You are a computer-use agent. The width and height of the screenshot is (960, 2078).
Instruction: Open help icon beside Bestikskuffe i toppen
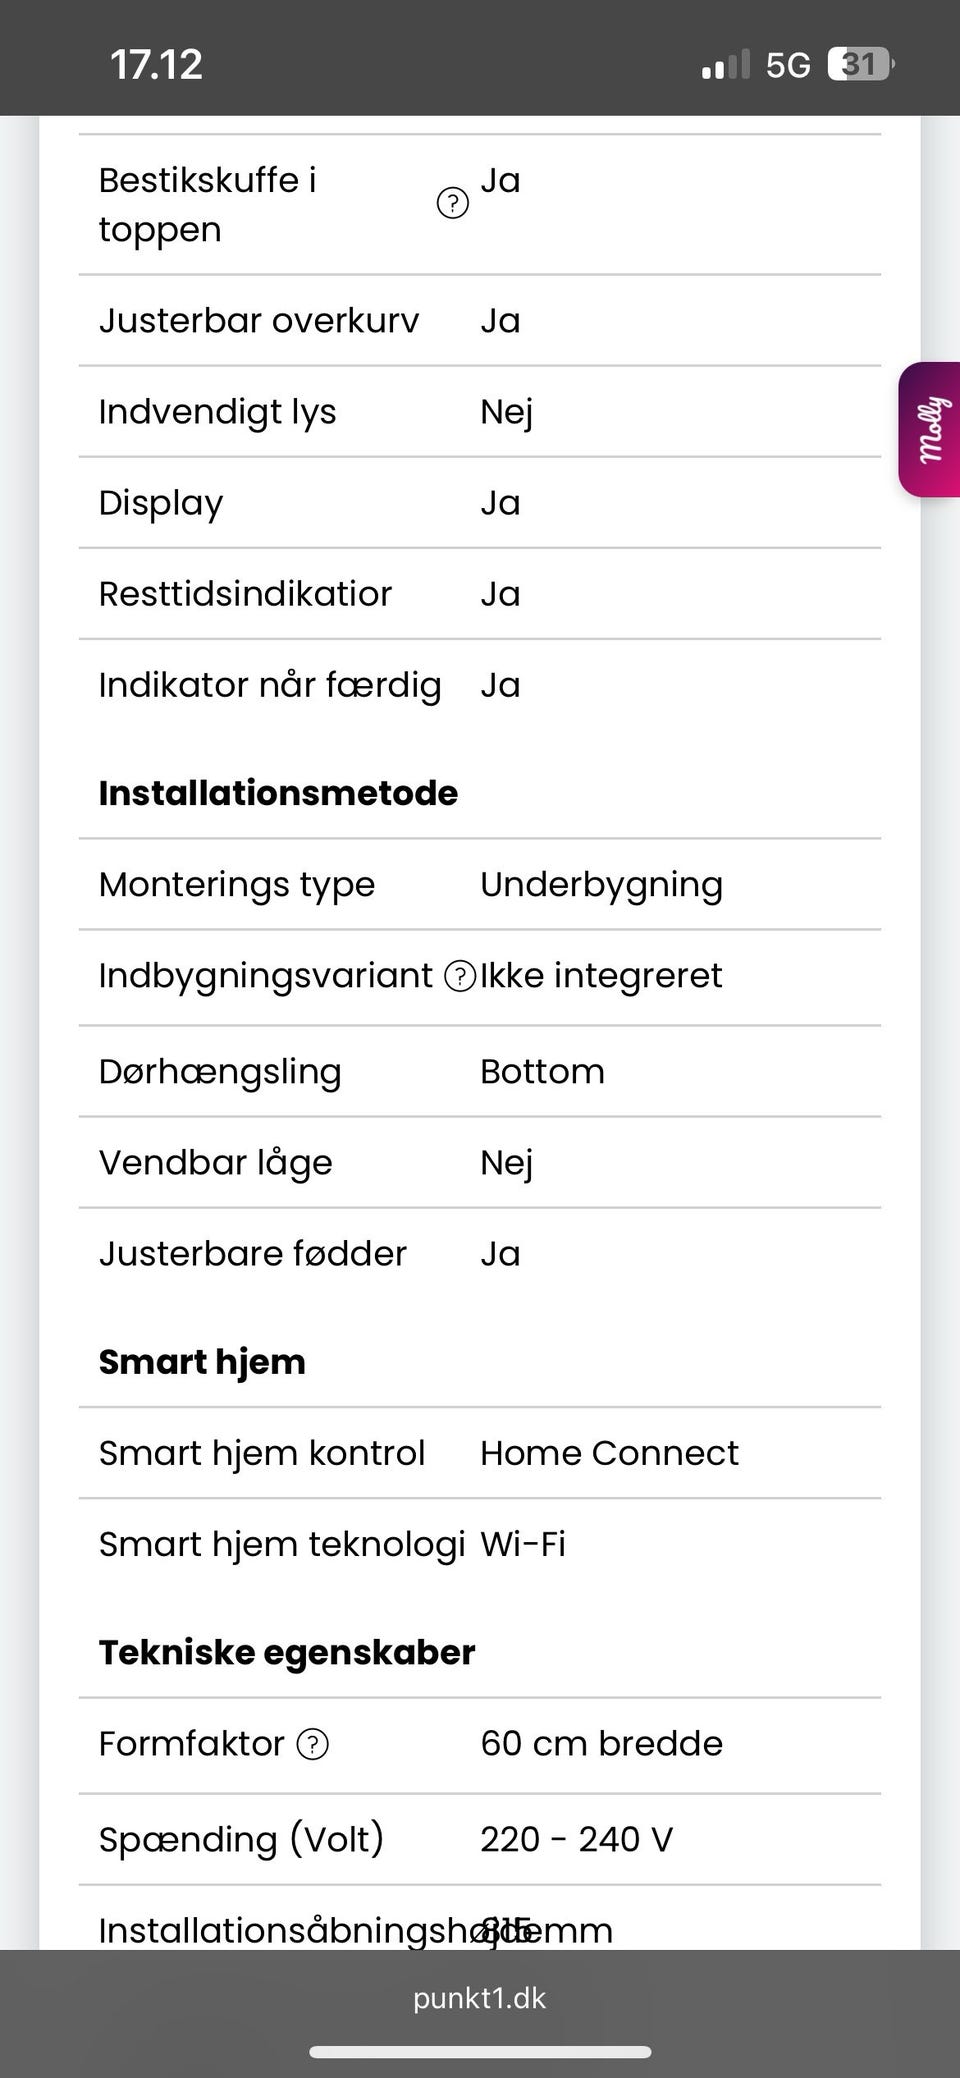(453, 204)
